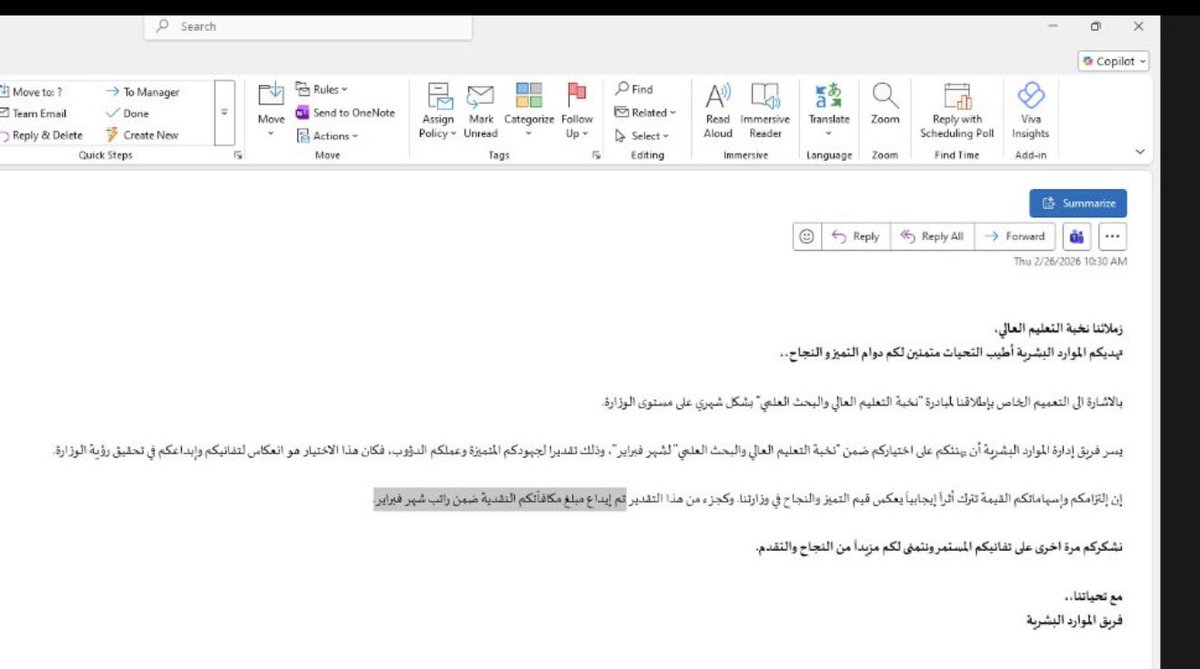This screenshot has height=669, width=1200.
Task: Start Read Aloud
Action: coord(718,110)
